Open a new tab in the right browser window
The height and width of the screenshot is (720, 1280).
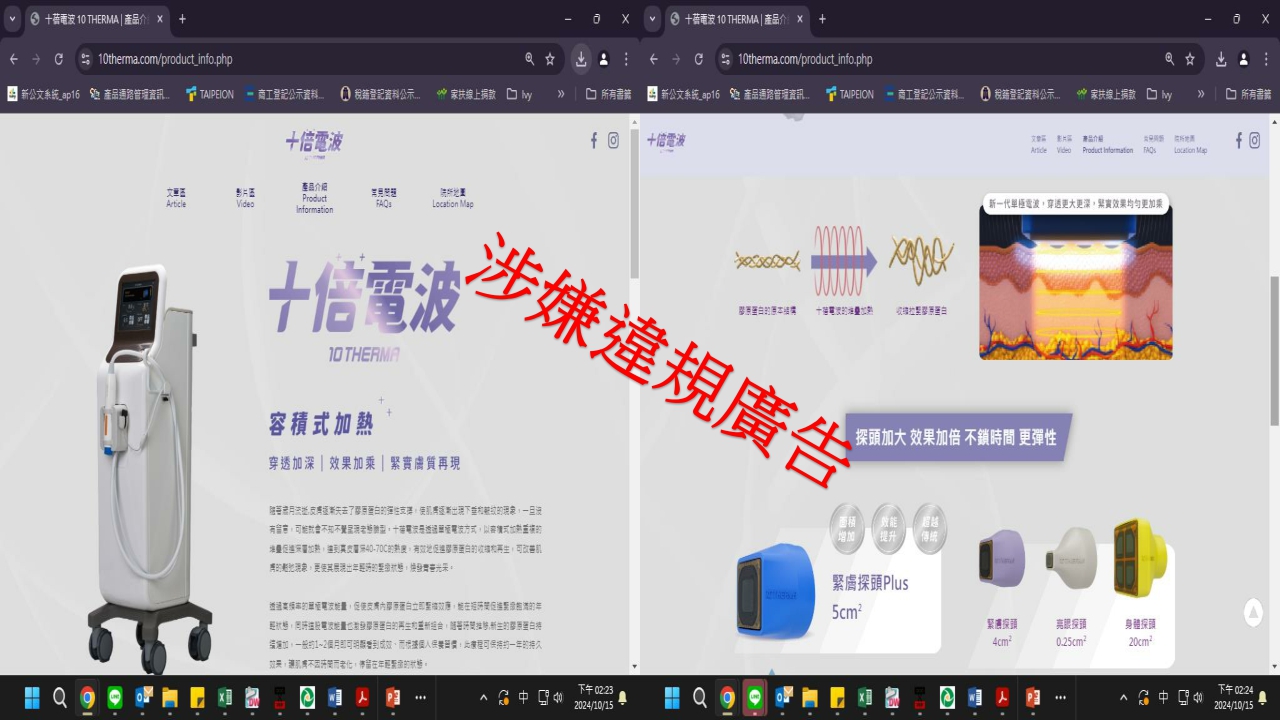[822, 19]
